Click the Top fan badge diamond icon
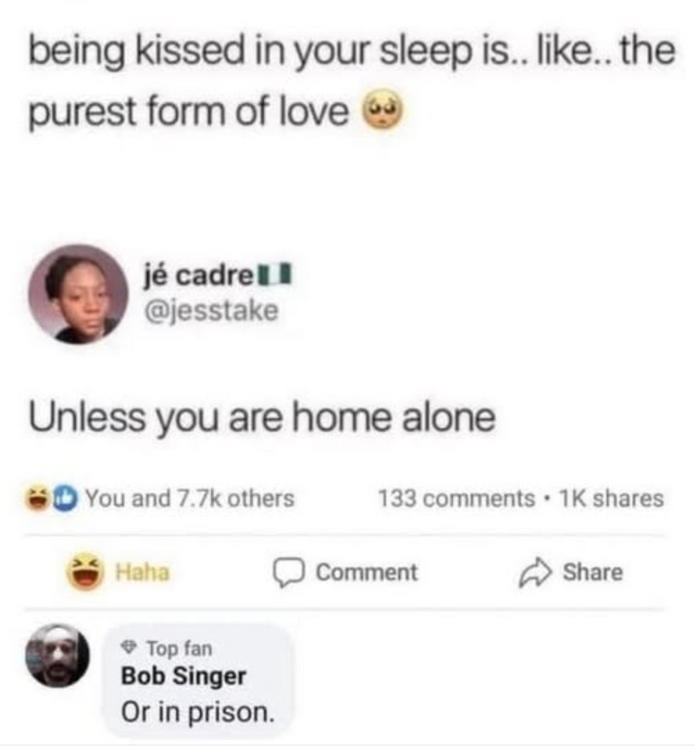695x750 pixels. [x=127, y=648]
